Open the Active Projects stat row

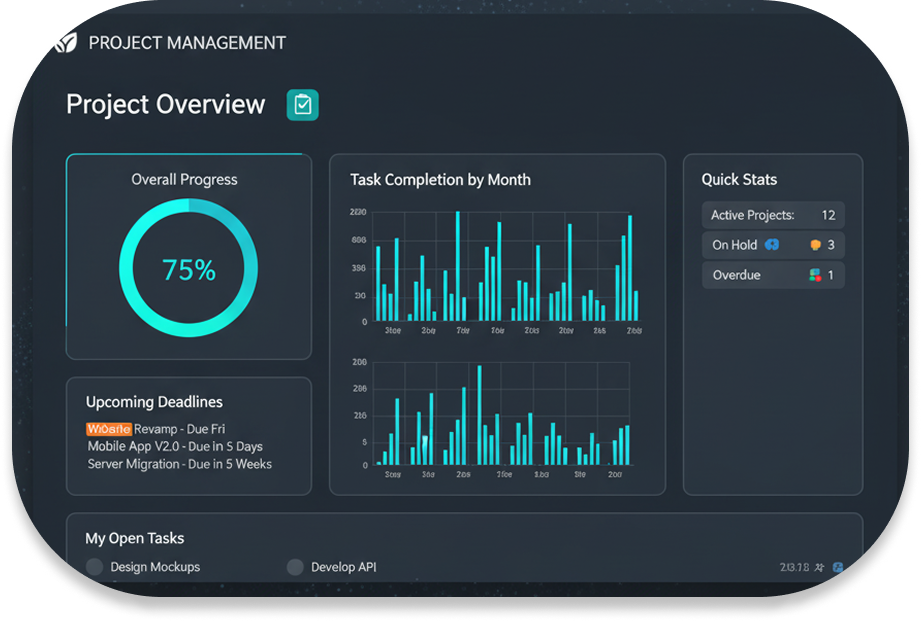pos(772,215)
